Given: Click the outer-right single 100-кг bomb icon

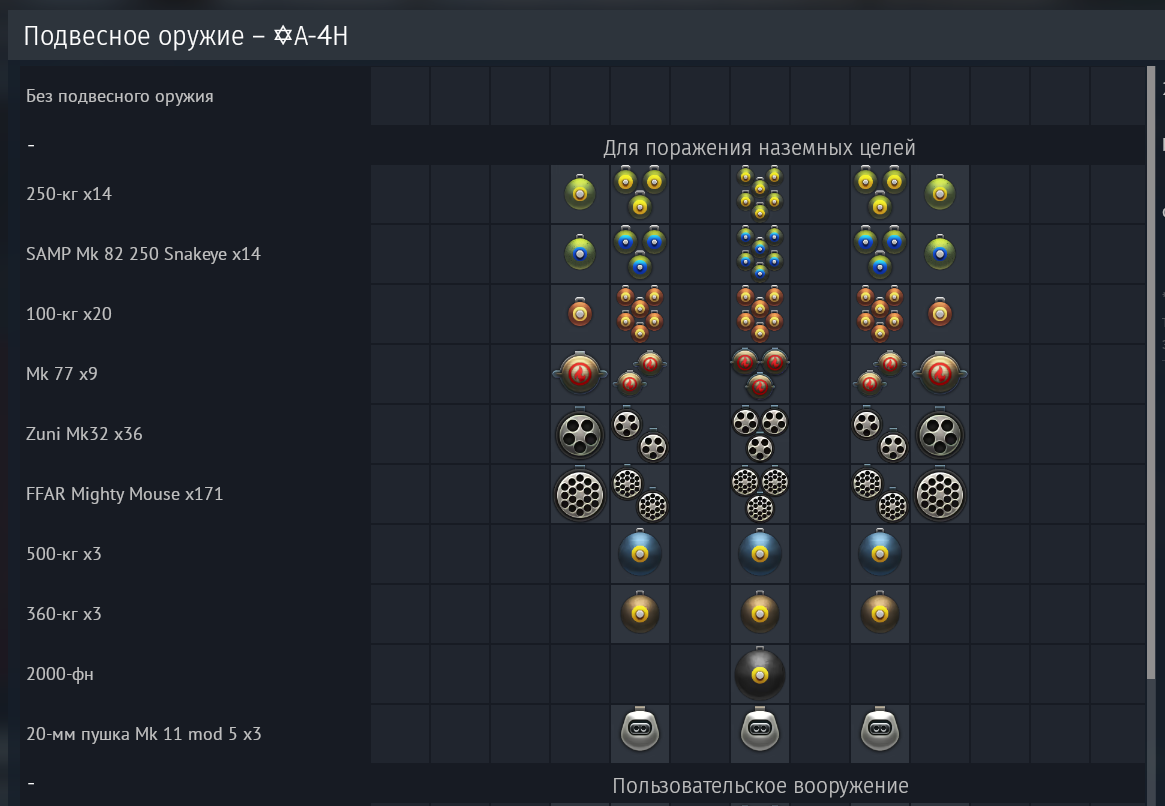Looking at the screenshot, I should [939, 313].
